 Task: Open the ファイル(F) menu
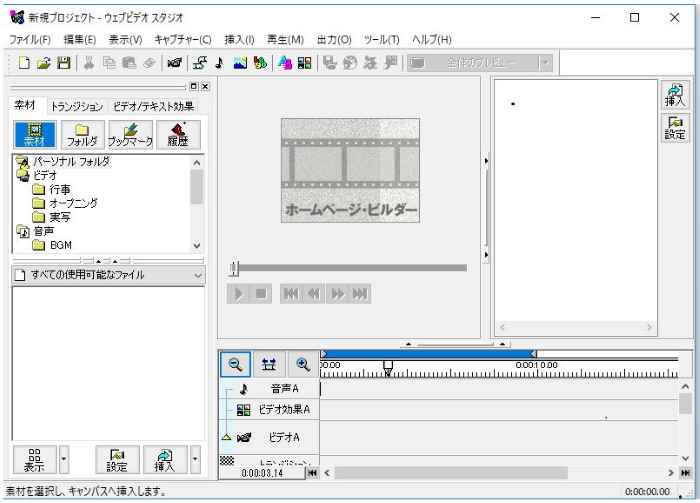(x=30, y=40)
